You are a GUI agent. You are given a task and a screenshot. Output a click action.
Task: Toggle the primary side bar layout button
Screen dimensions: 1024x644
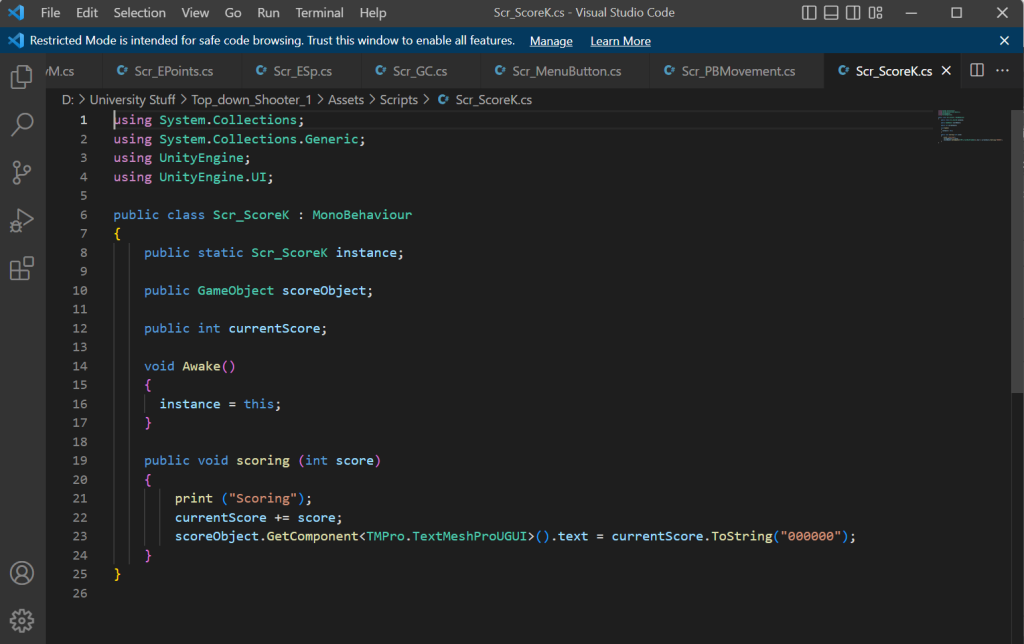coord(810,13)
